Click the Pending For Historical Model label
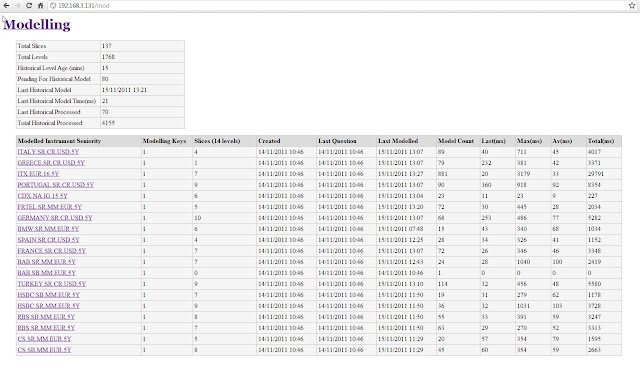The image size is (640, 368). pyautogui.click(x=54, y=79)
